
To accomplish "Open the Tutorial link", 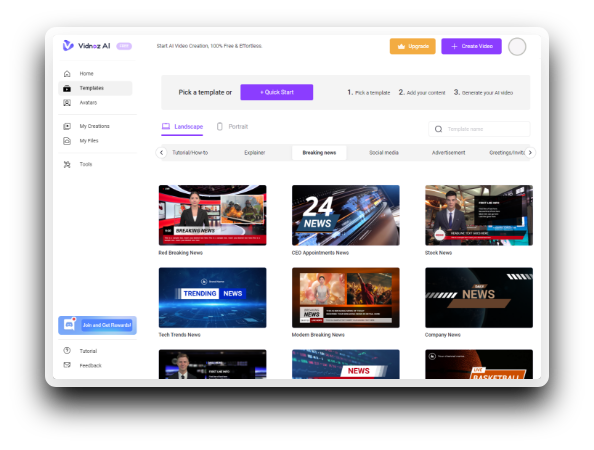I will (88, 351).
